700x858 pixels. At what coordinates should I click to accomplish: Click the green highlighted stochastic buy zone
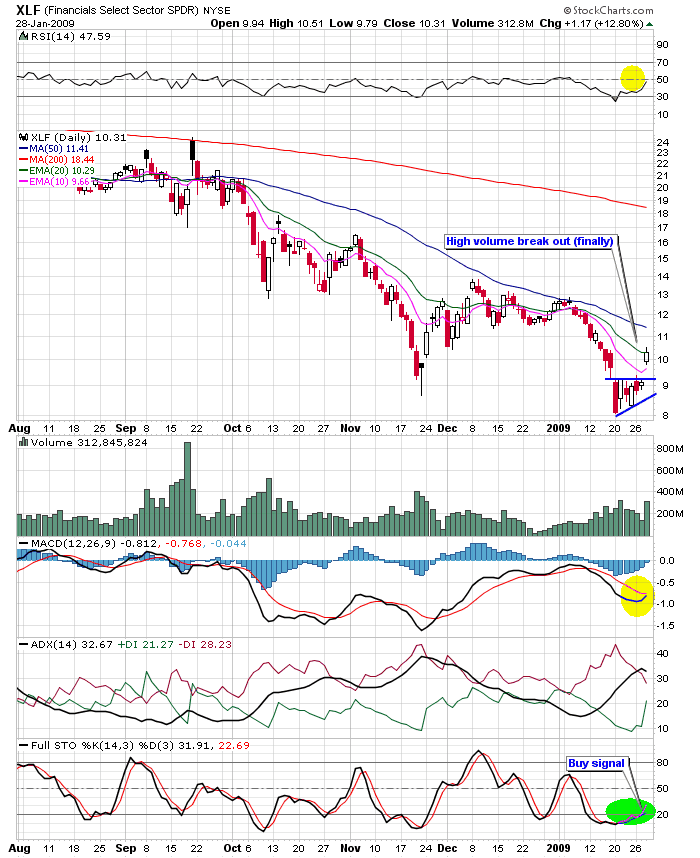coord(630,811)
